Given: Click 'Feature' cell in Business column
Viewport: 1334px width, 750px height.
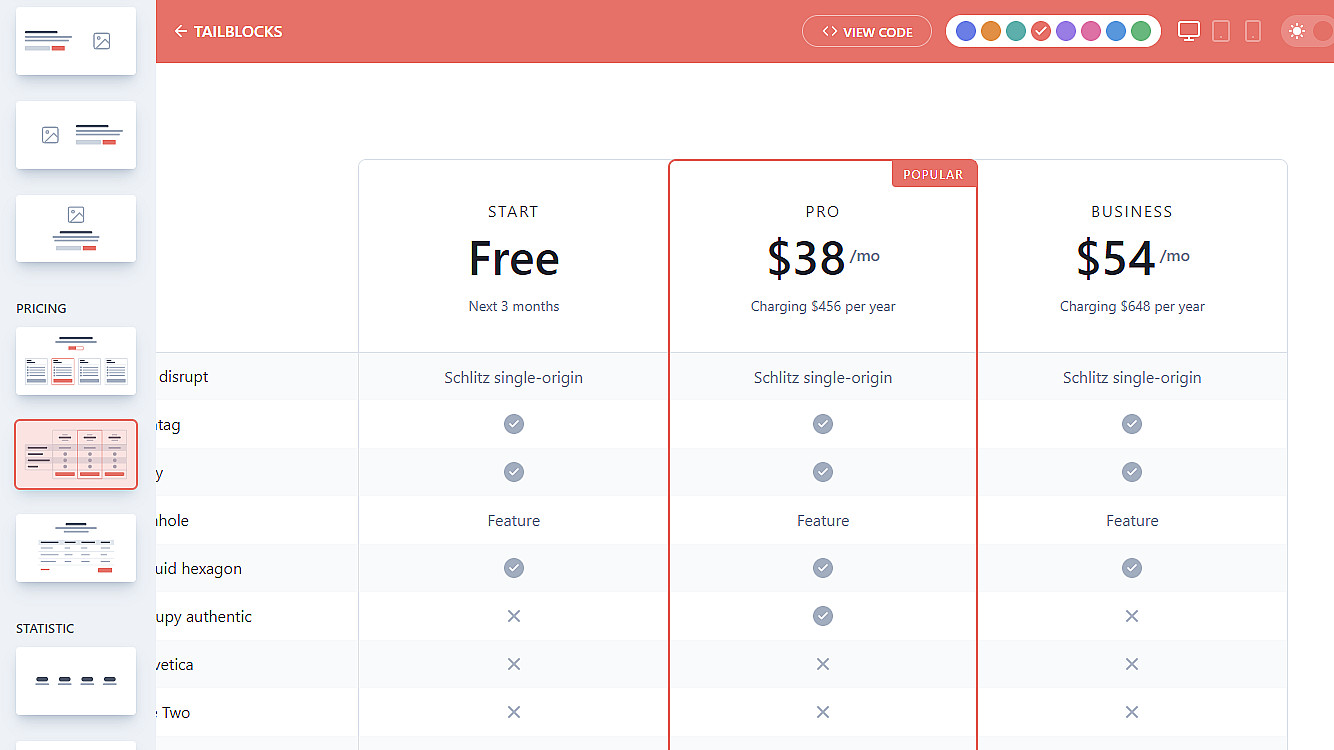Looking at the screenshot, I should [1132, 520].
